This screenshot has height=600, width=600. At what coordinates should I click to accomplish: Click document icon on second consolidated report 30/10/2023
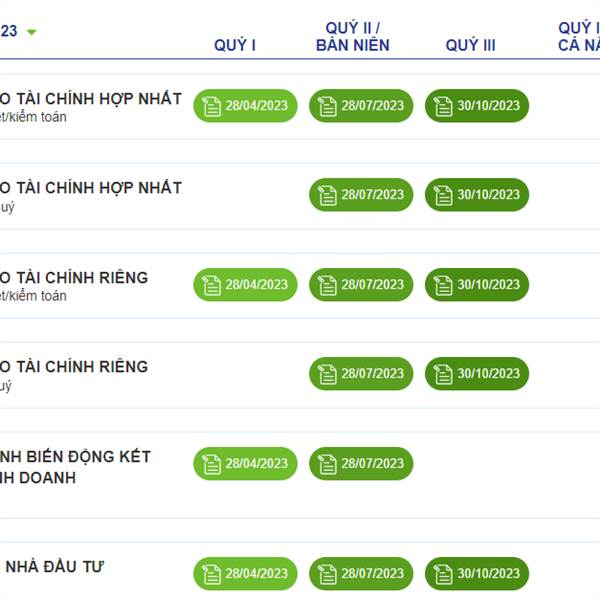click(x=443, y=195)
